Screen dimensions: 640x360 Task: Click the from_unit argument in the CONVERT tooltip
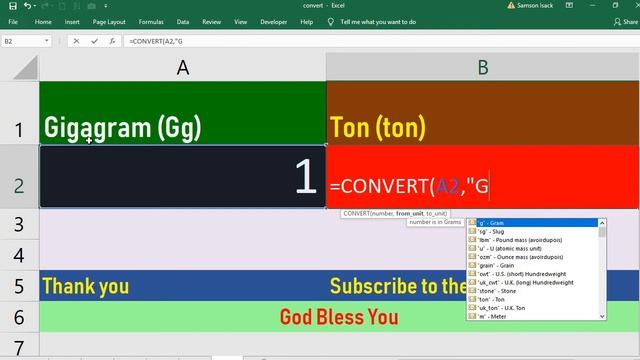[409, 213]
